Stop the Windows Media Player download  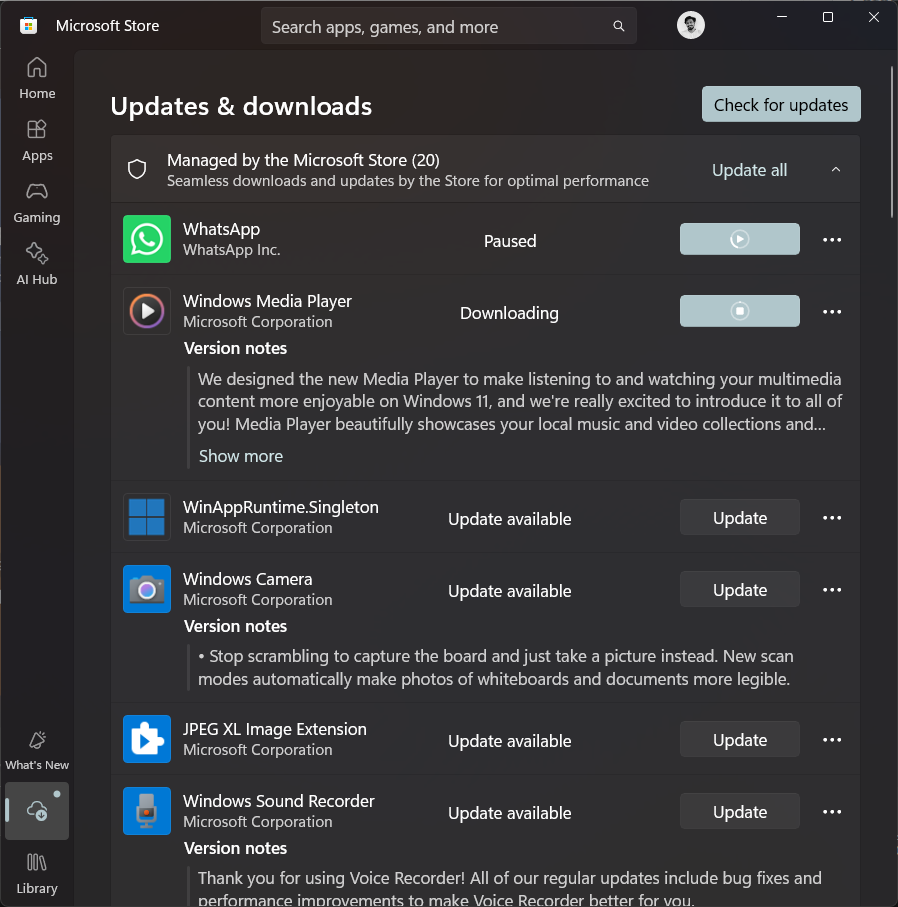[x=739, y=311]
